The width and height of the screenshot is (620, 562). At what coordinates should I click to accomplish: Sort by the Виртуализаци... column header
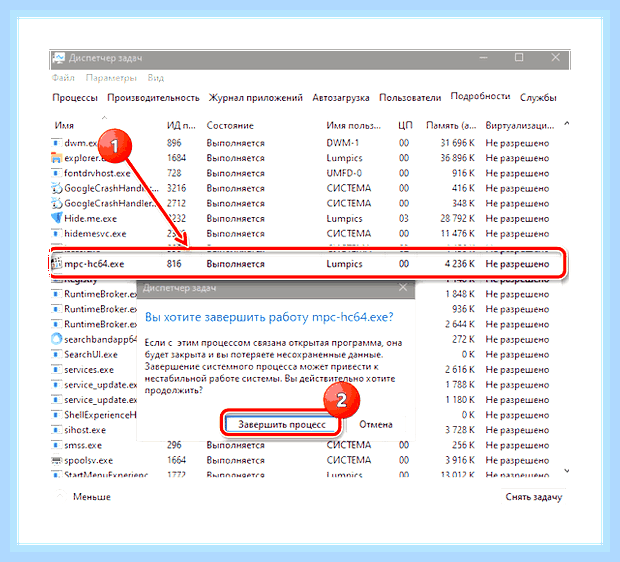[520, 125]
